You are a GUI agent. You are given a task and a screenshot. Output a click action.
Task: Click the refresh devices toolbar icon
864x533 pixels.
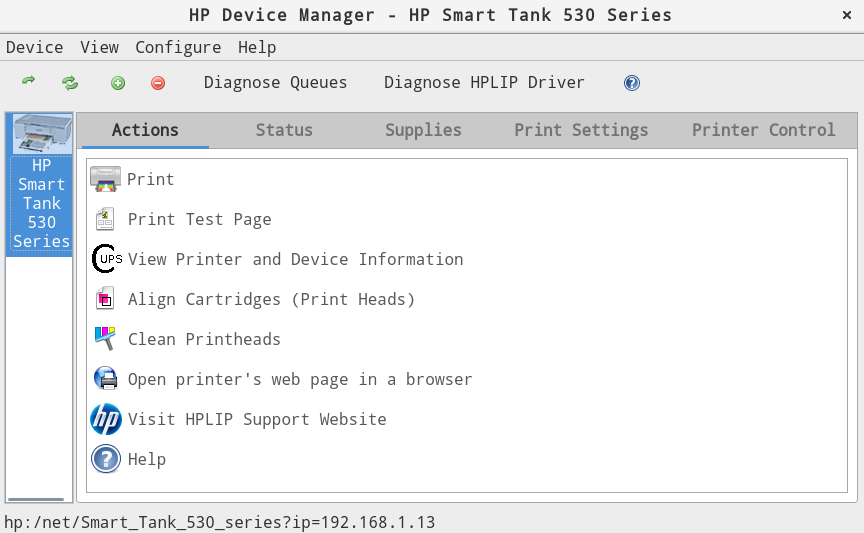[x=70, y=83]
